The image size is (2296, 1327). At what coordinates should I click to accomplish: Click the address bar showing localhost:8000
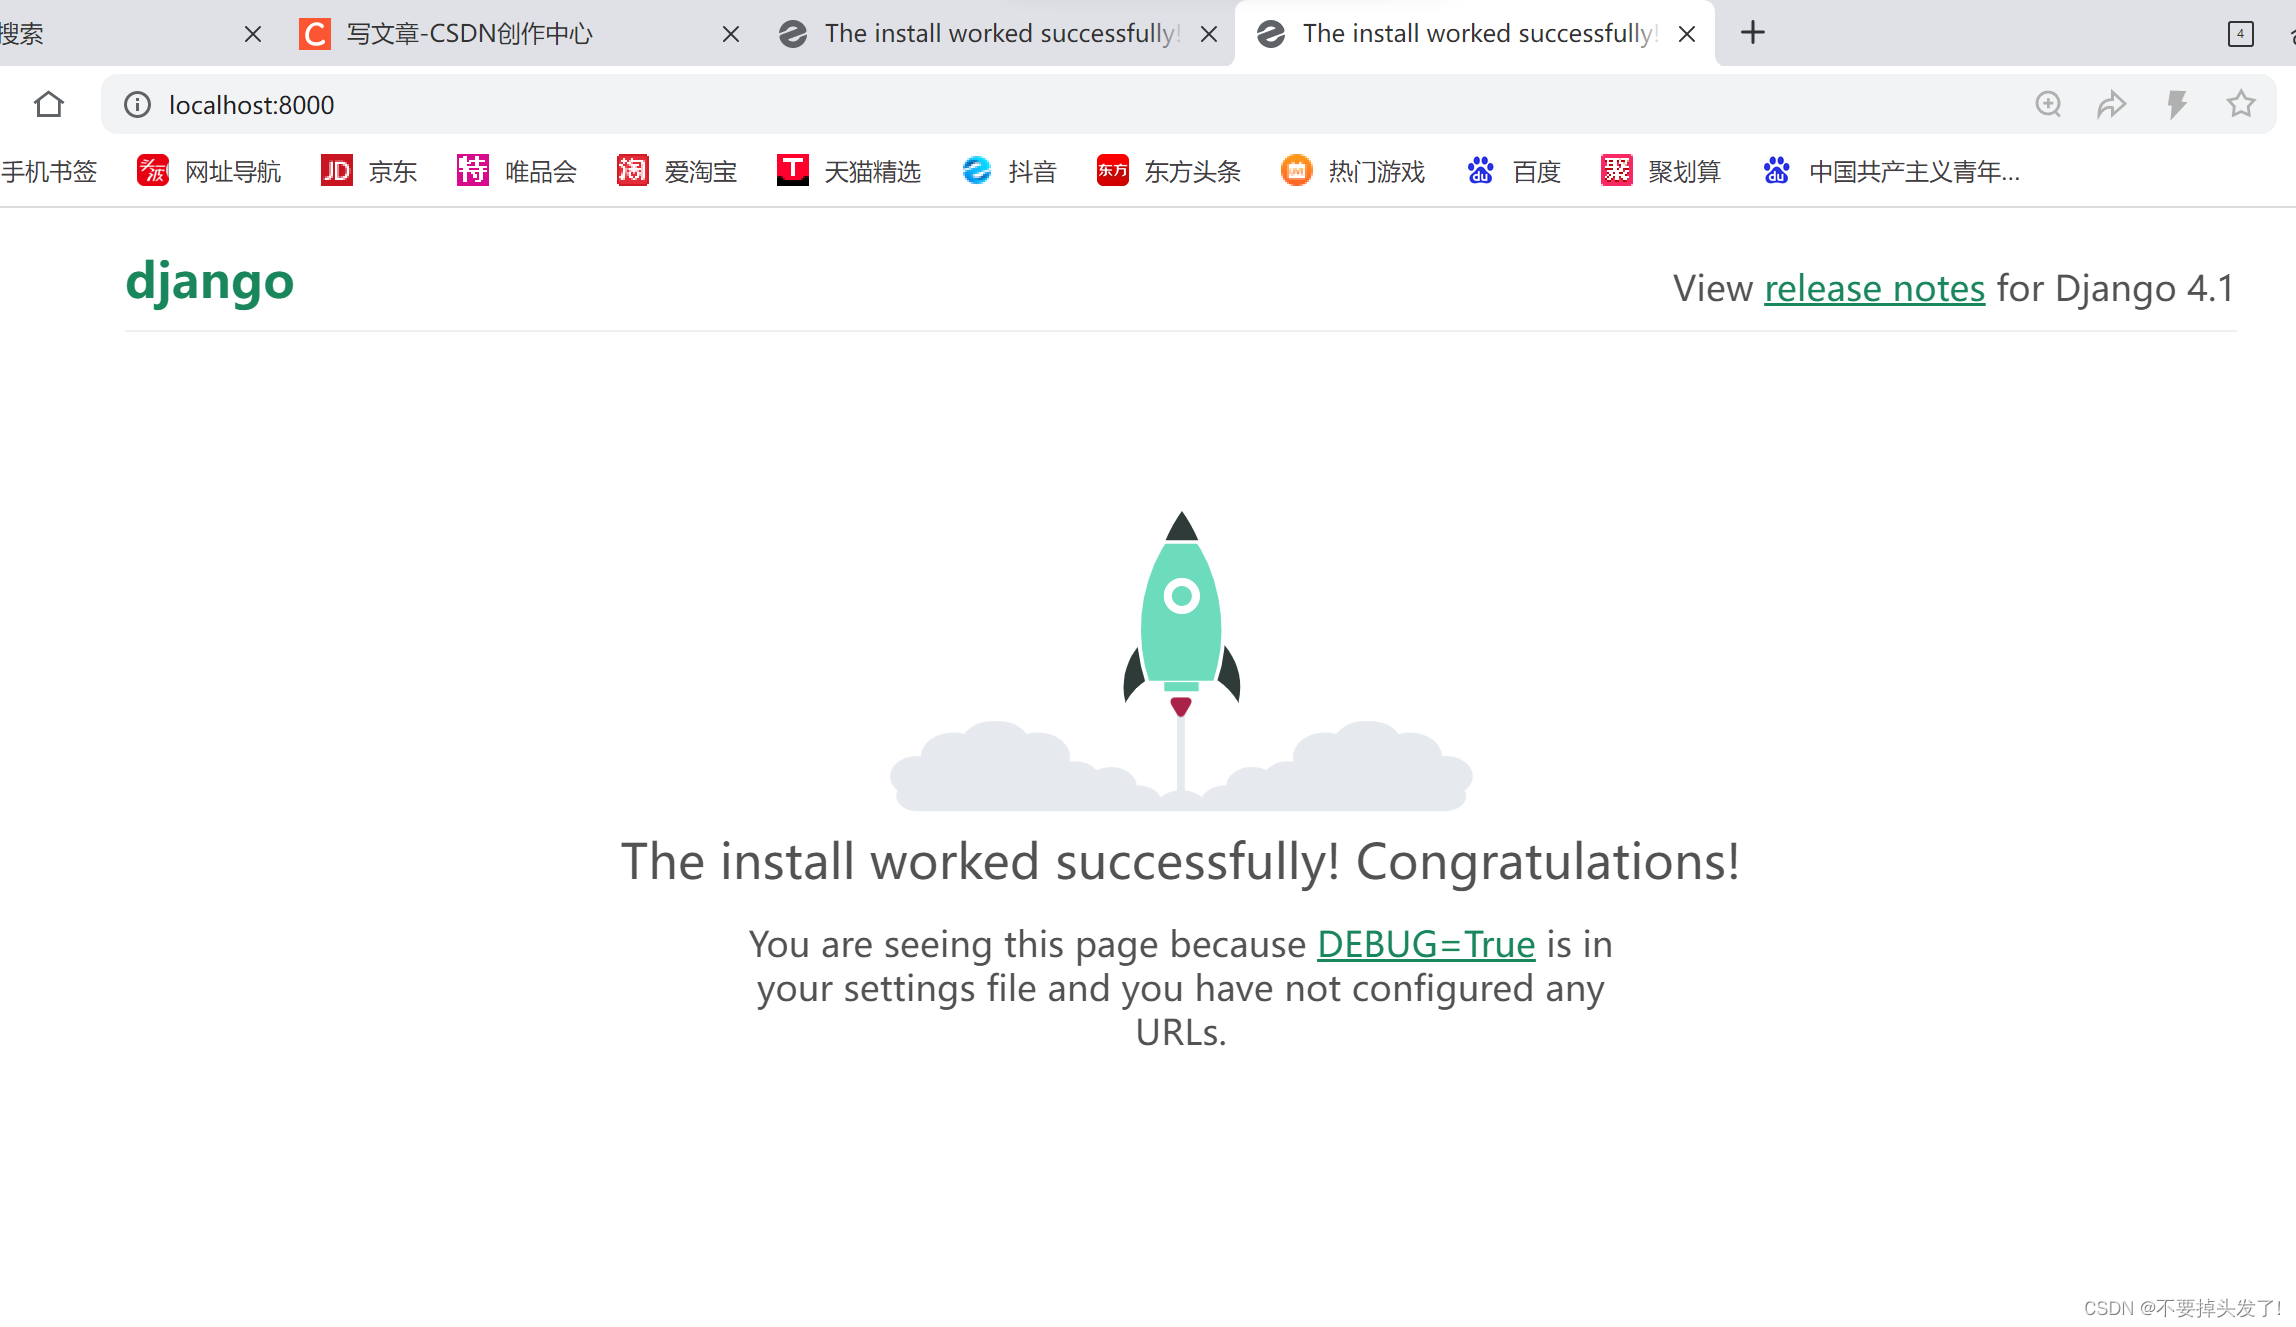(x=251, y=104)
